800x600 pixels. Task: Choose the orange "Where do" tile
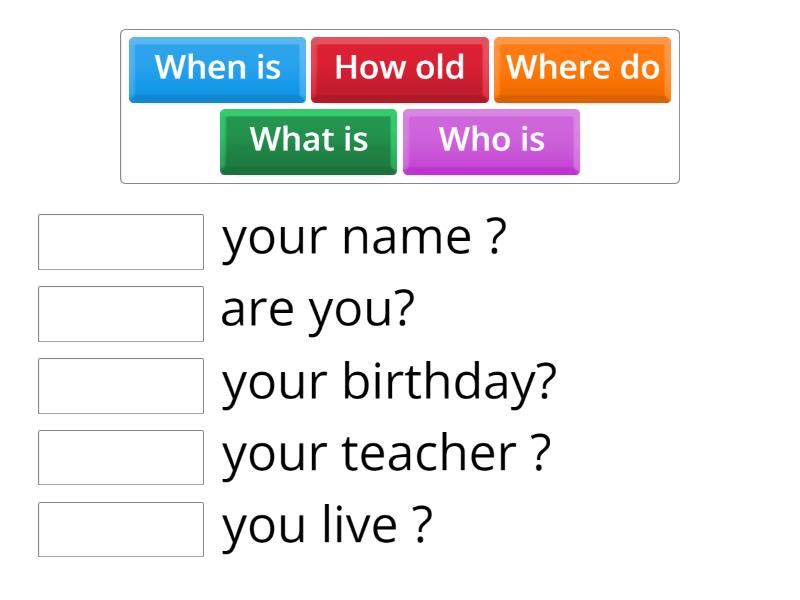click(582, 69)
